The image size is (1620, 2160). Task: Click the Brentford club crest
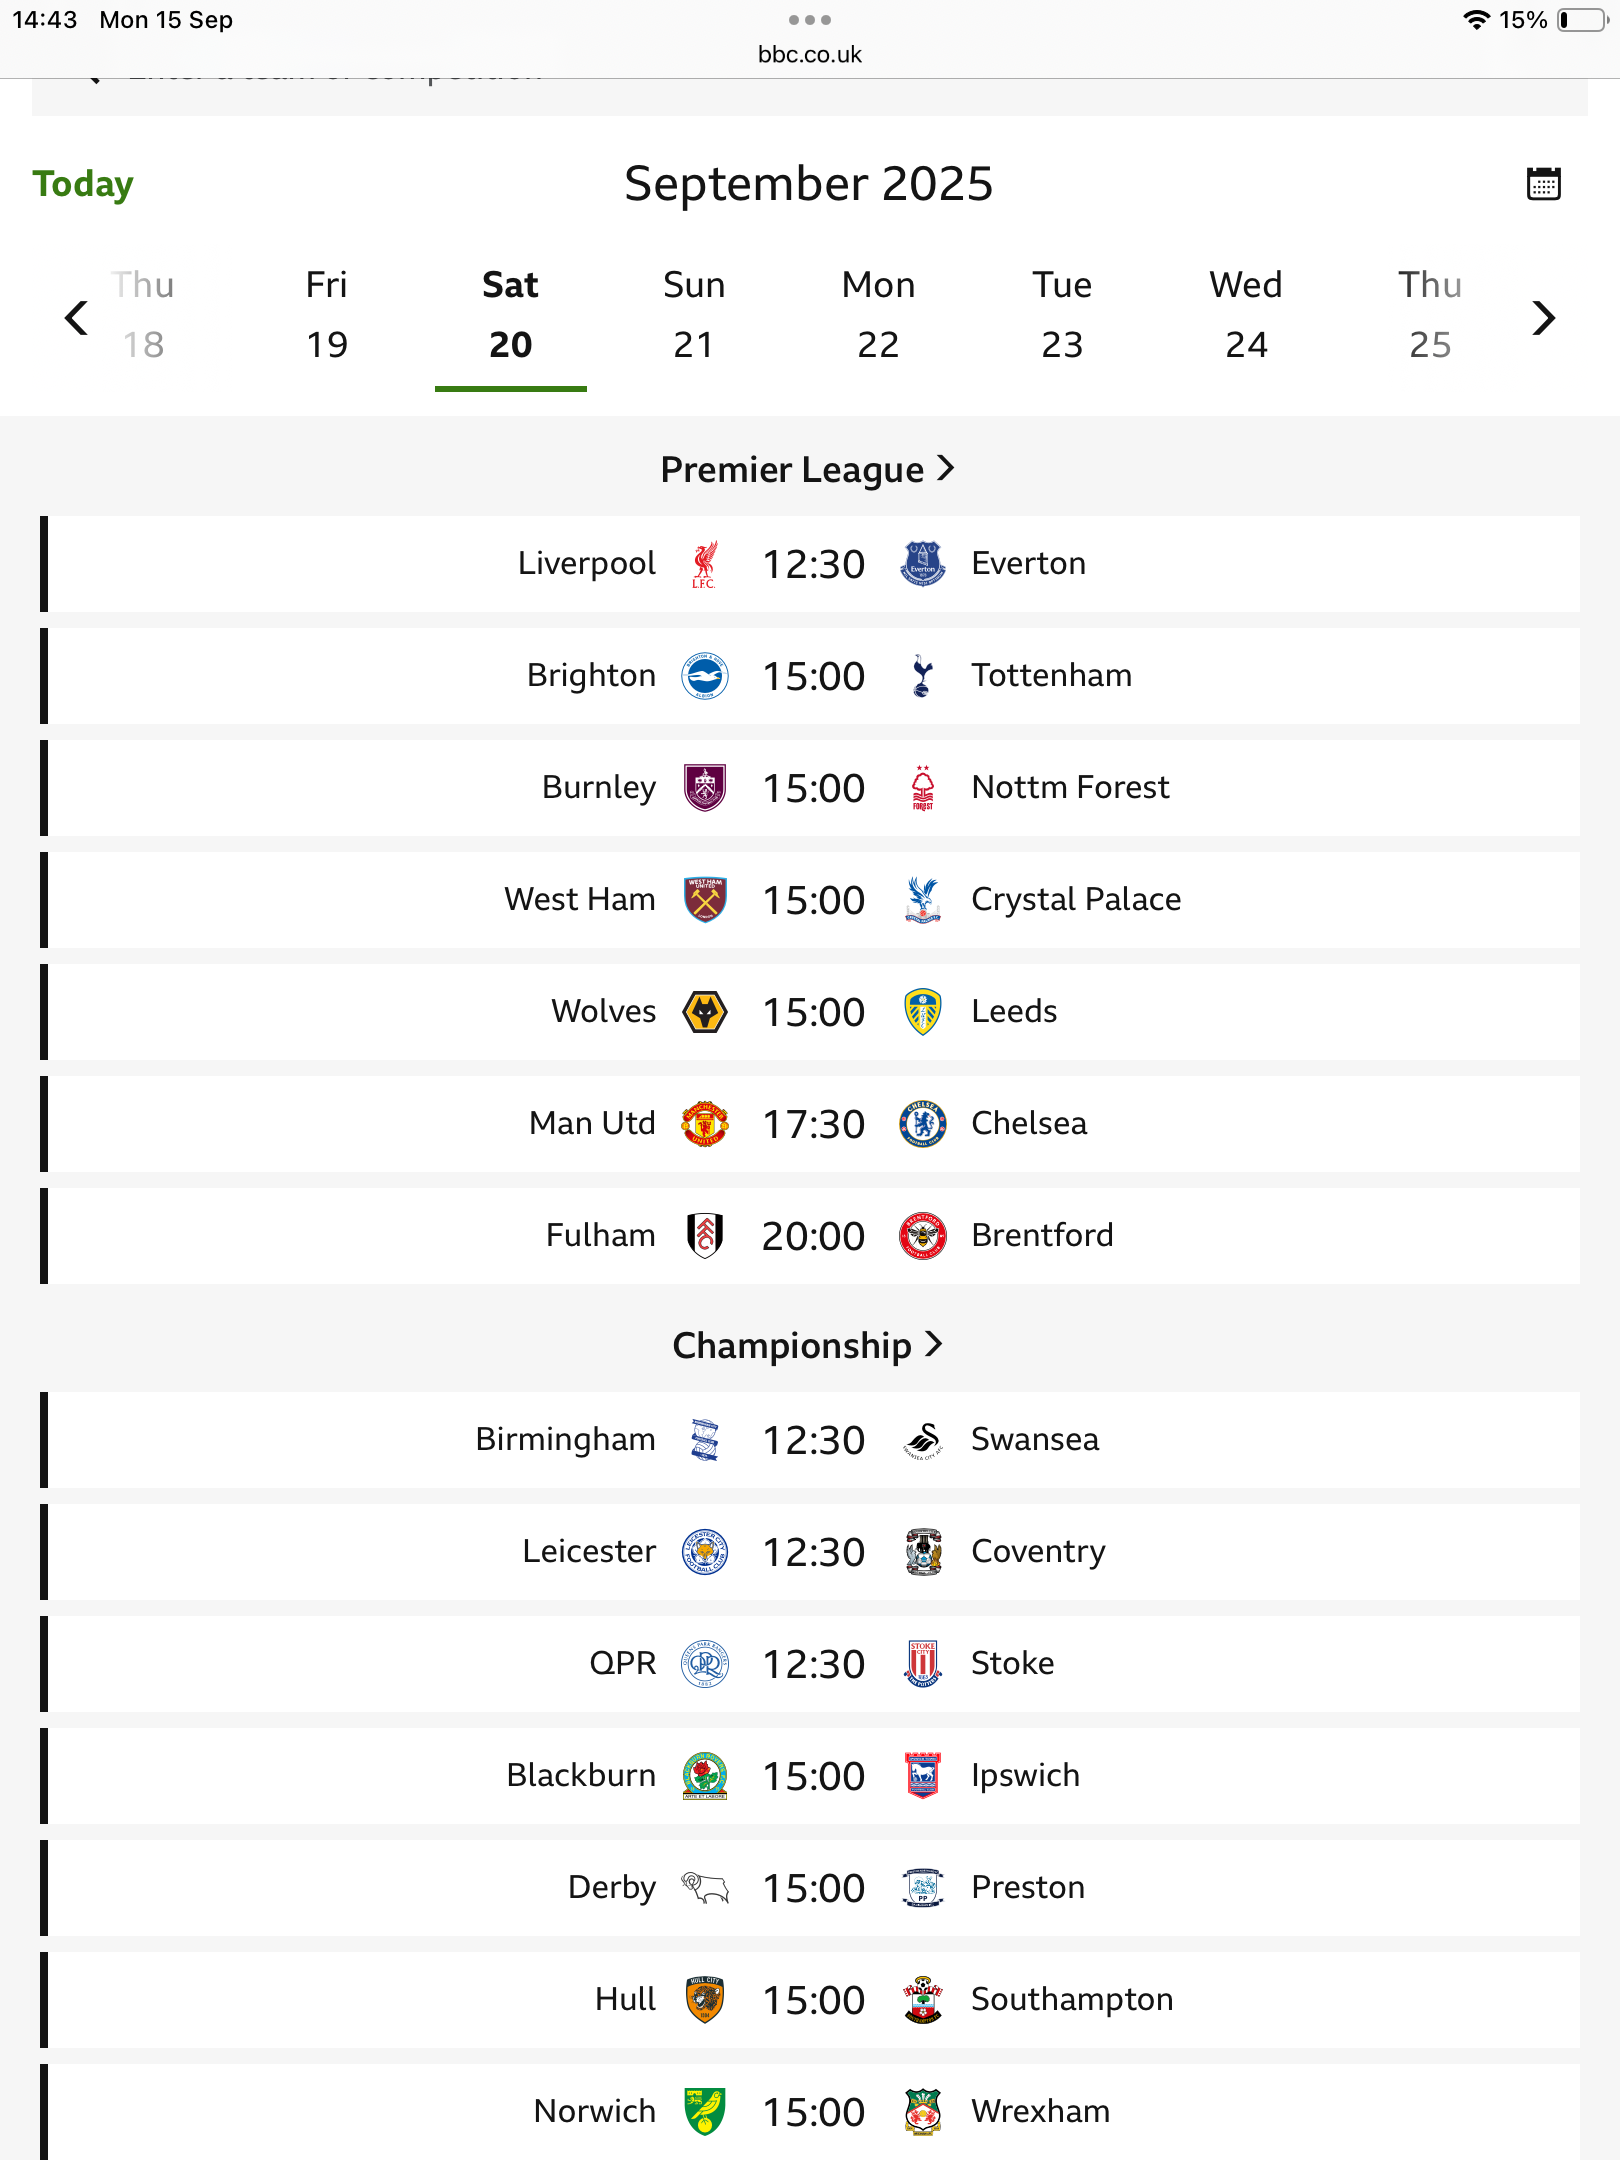(x=922, y=1236)
